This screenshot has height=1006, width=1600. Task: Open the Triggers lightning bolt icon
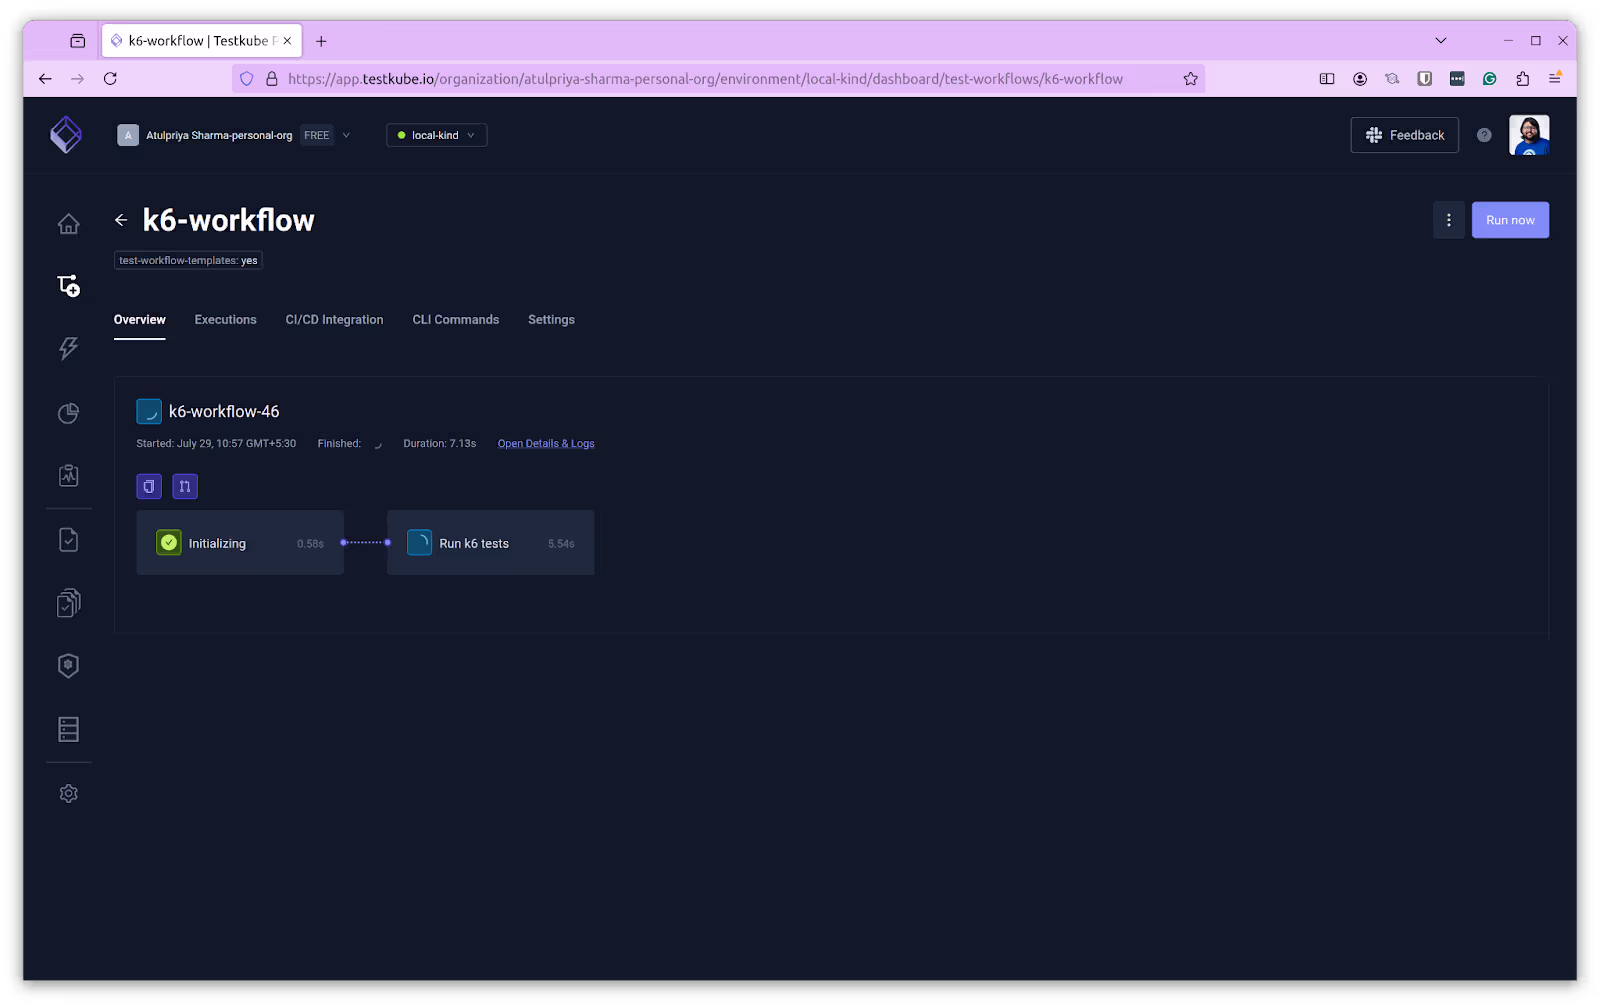68,348
